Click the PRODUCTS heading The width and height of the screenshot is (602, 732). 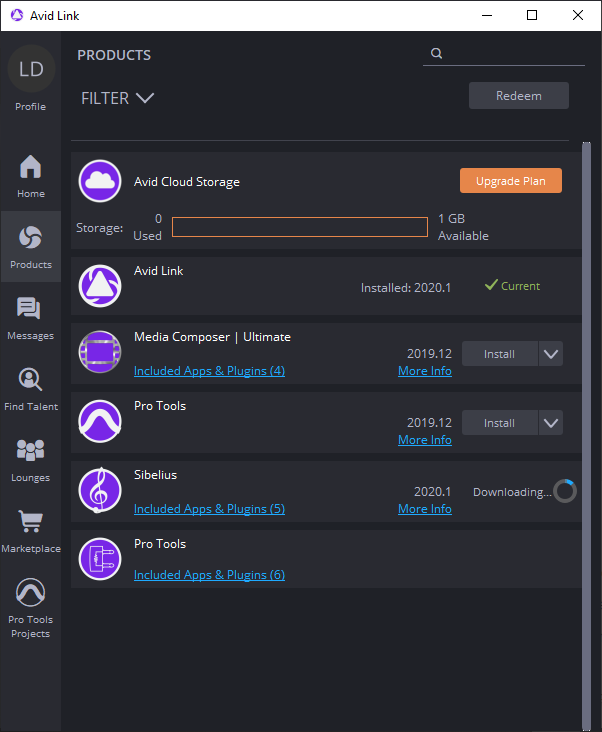(x=114, y=55)
